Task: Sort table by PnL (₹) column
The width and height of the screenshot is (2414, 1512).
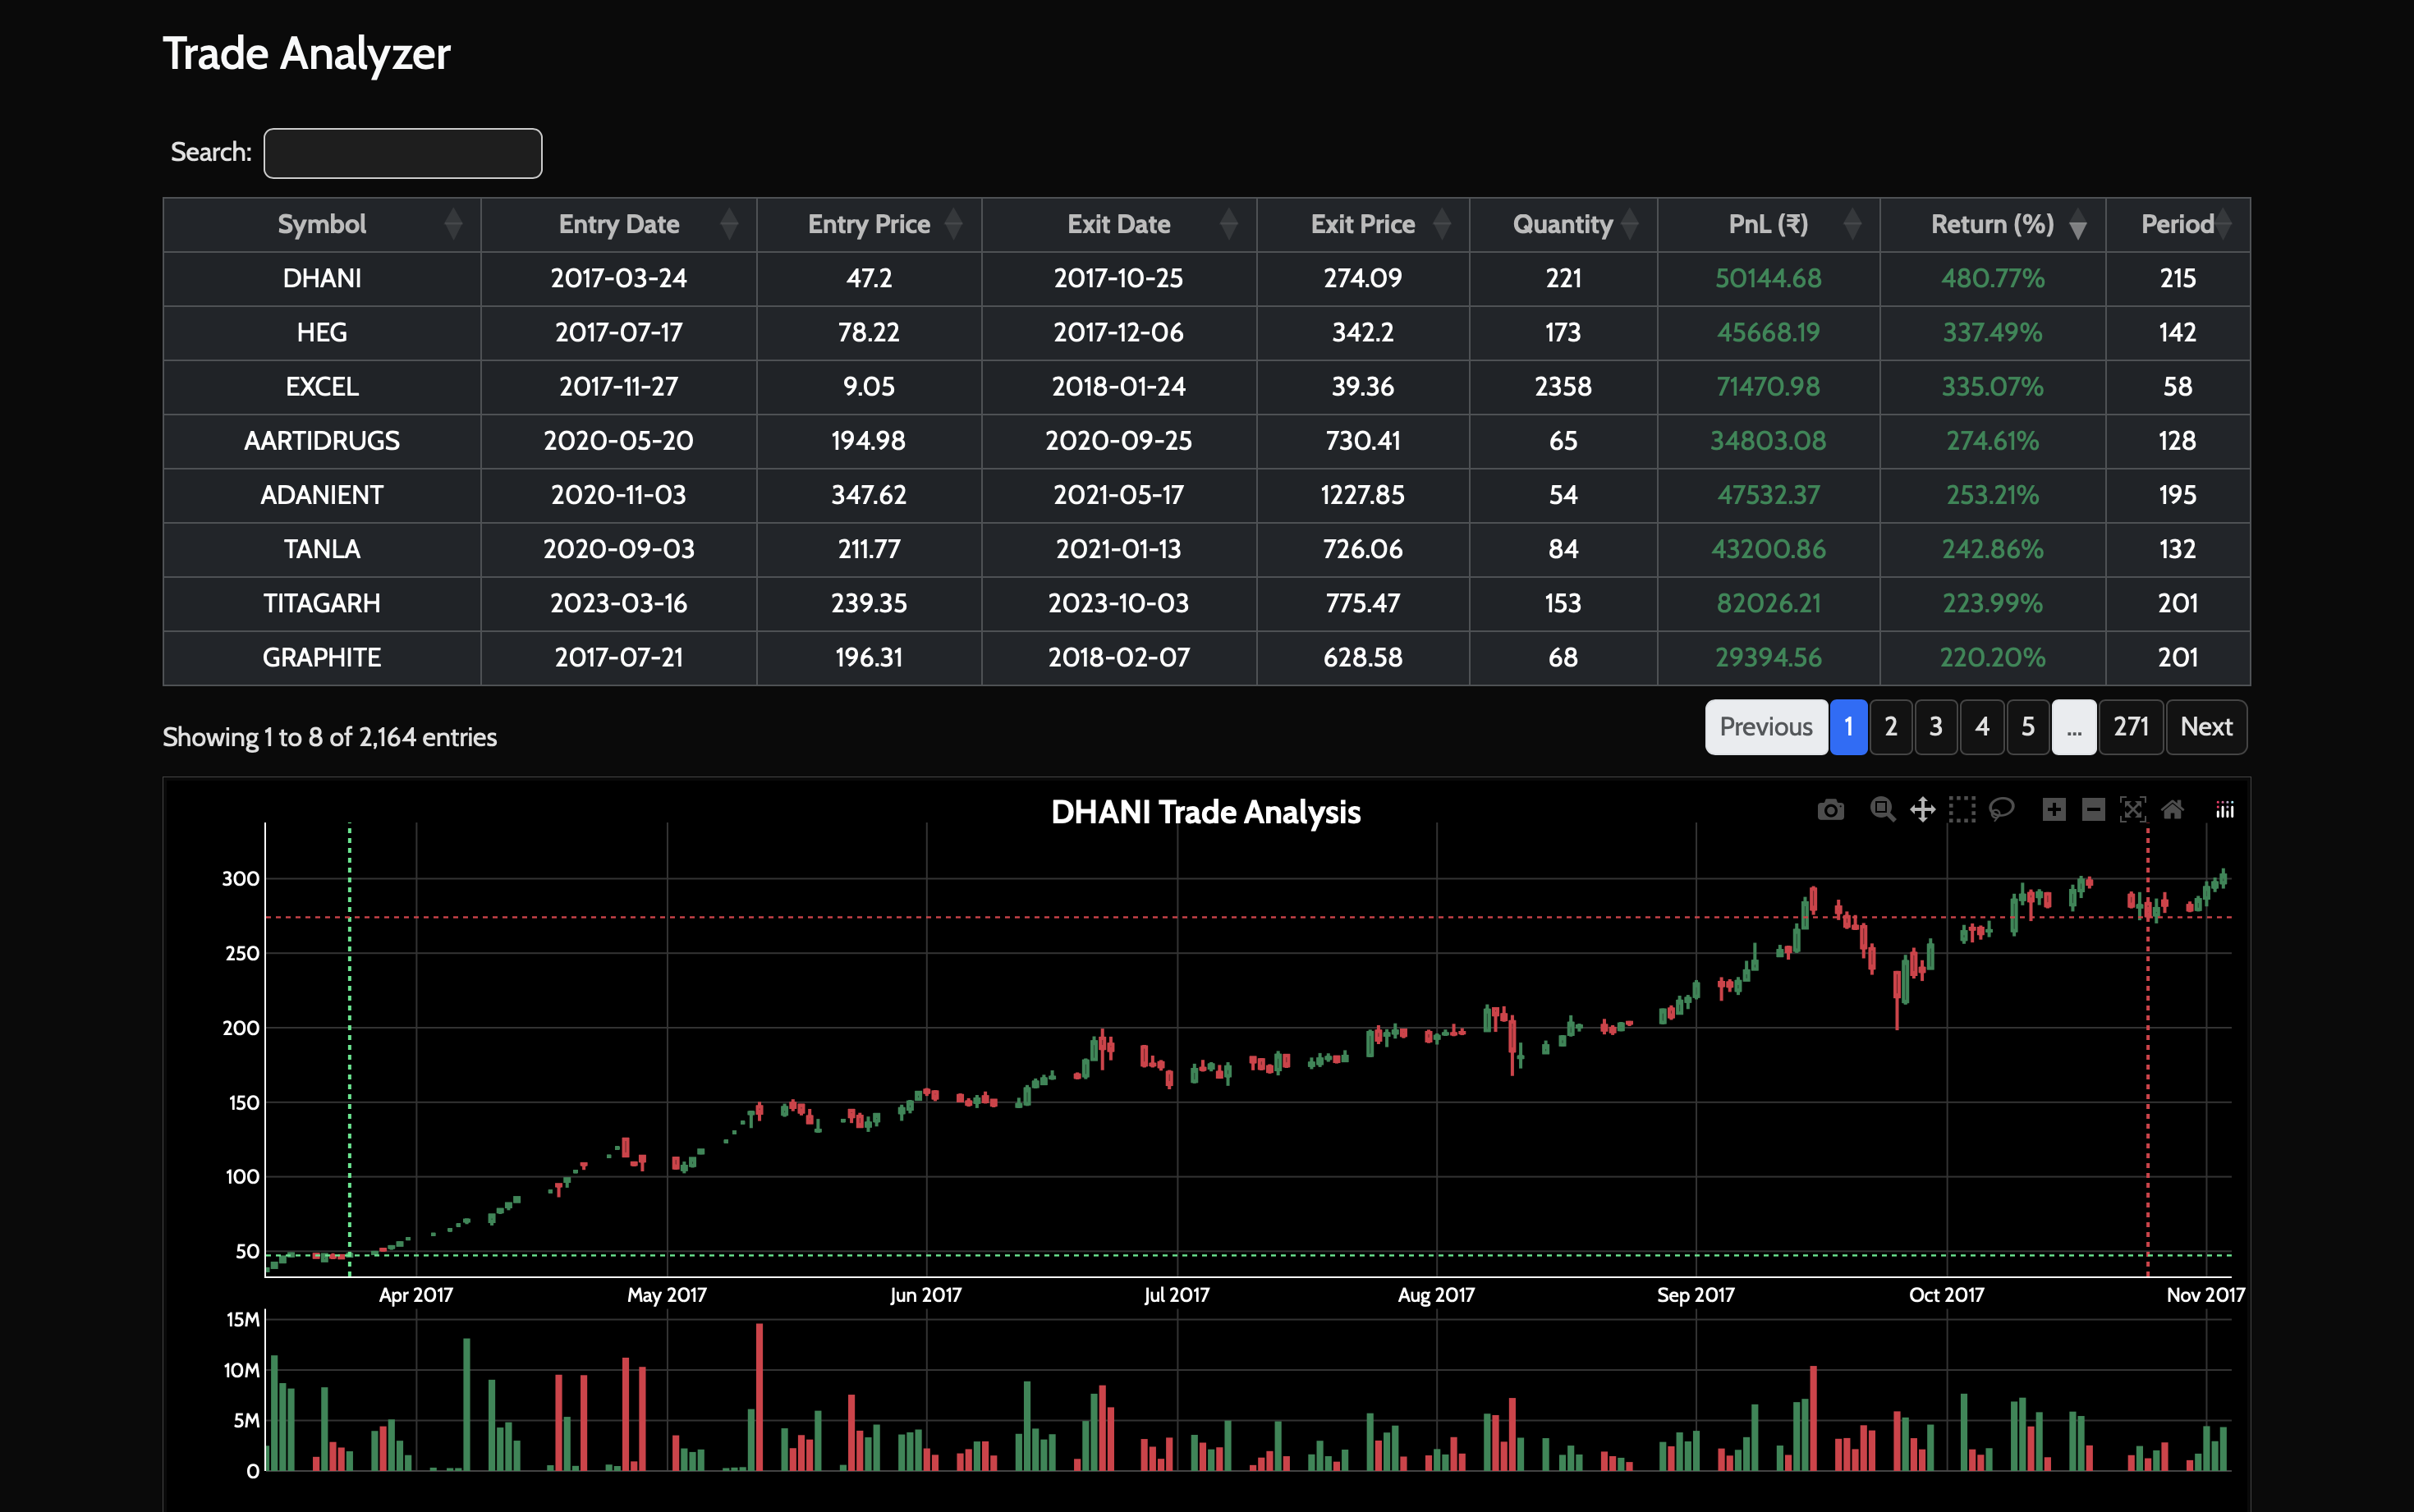Action: (1768, 225)
